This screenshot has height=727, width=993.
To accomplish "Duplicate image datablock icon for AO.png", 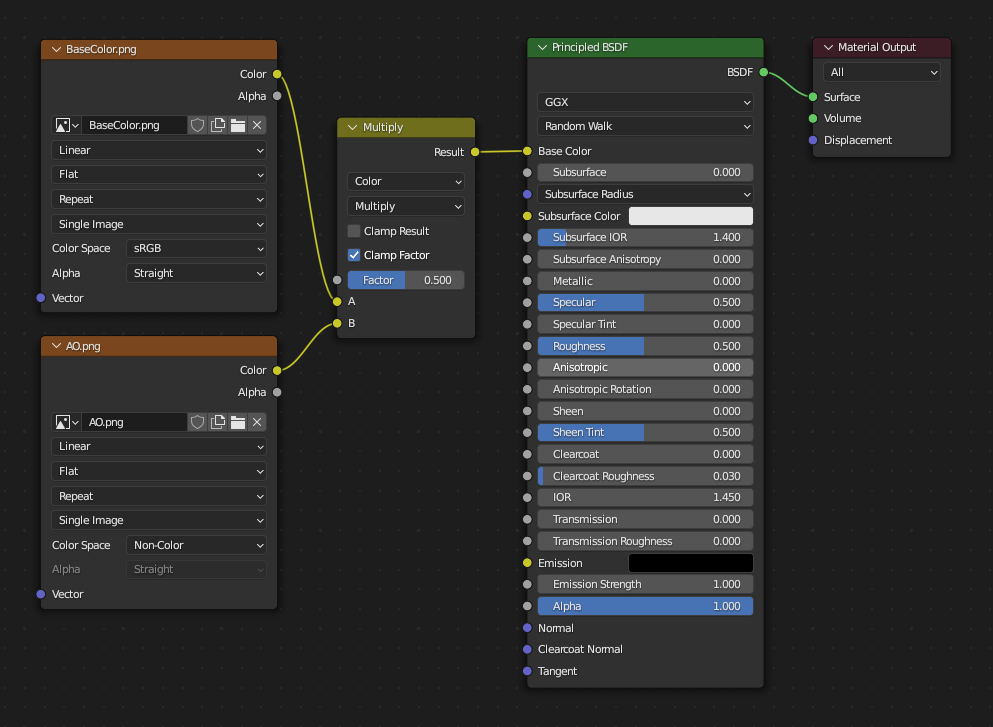I will click(218, 422).
